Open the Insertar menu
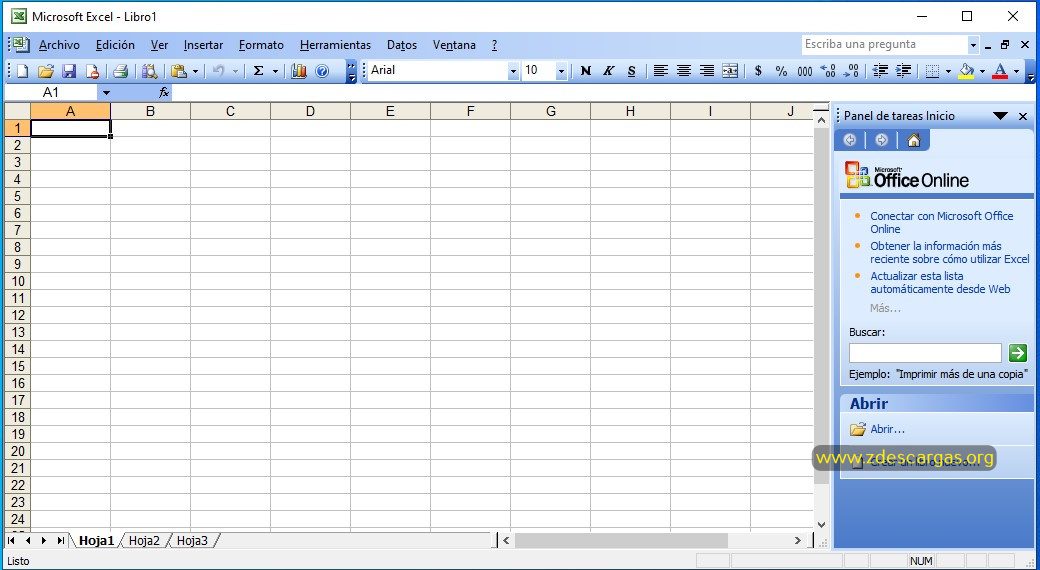This screenshot has height=570, width=1040. point(204,45)
